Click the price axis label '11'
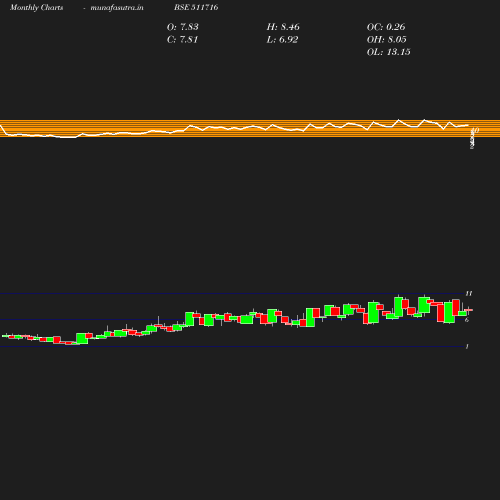 469,293
